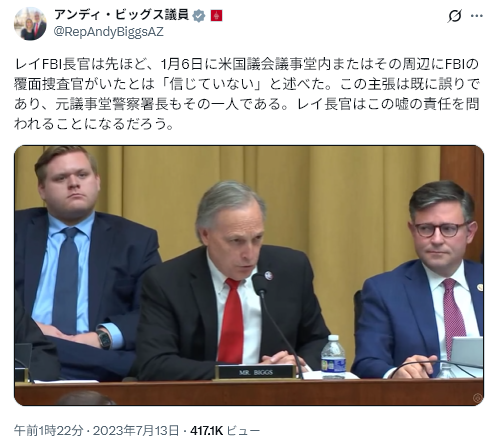Click the blue verified checkmark badge

199,16
